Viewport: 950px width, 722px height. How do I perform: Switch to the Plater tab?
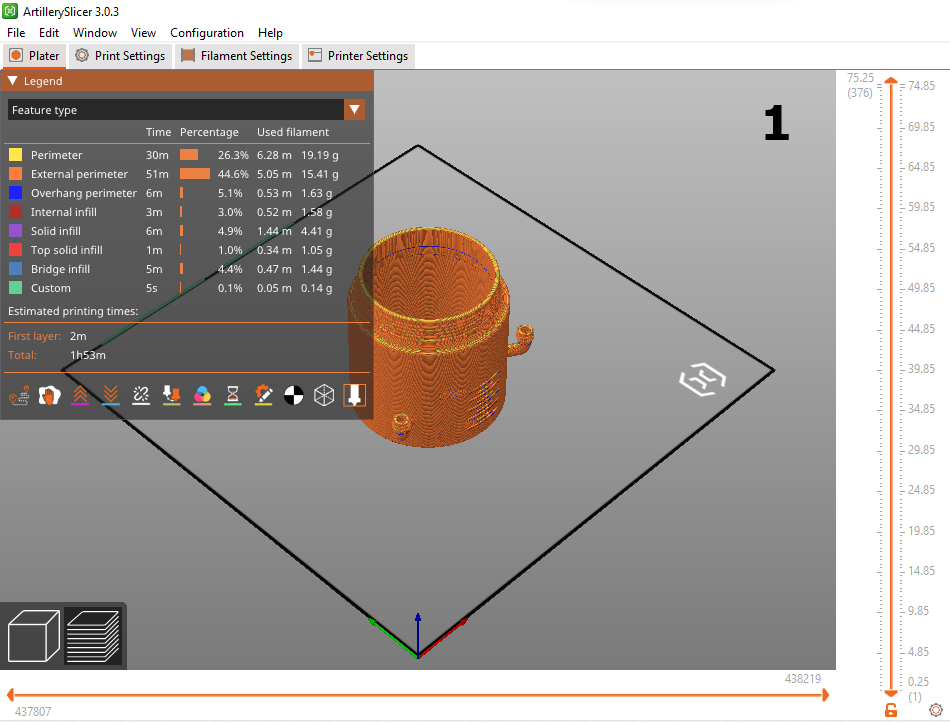click(35, 56)
